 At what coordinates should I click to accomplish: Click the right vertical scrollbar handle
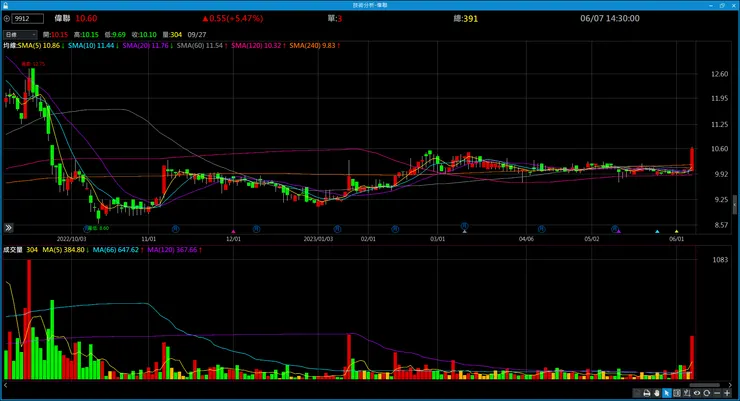[x=735, y=205]
